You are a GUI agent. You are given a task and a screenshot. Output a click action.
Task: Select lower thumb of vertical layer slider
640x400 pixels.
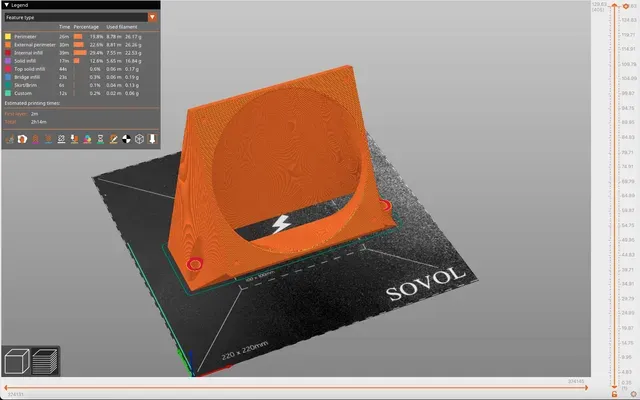[x=614, y=386]
